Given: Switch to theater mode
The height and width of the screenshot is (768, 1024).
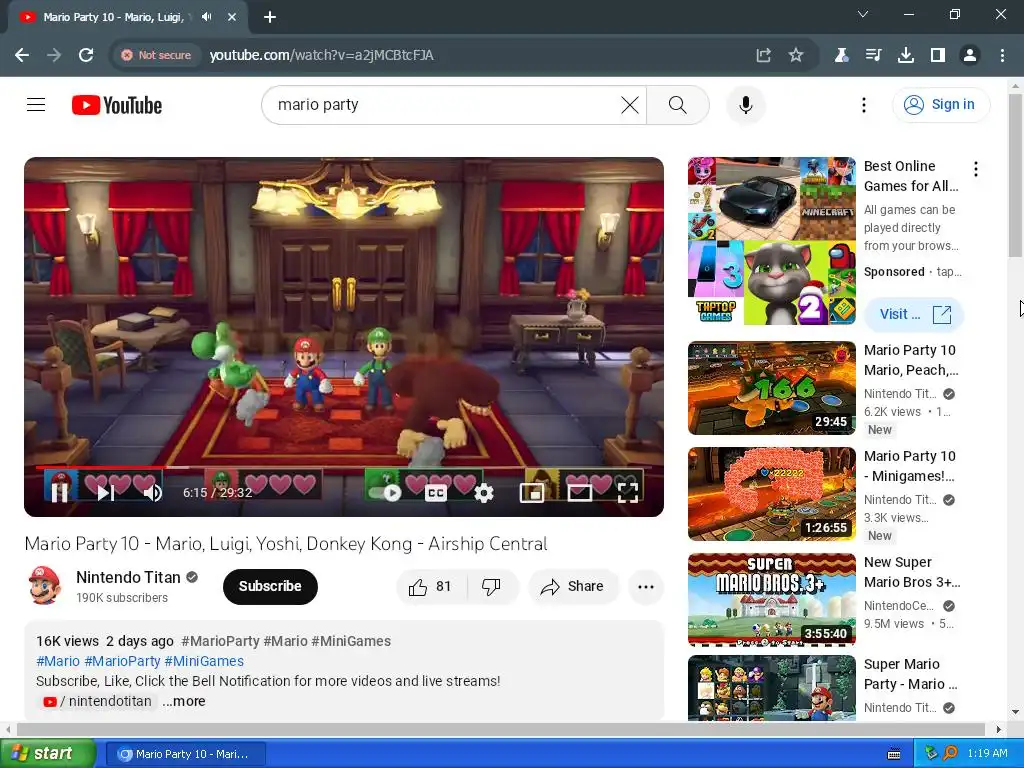Looking at the screenshot, I should point(579,493).
